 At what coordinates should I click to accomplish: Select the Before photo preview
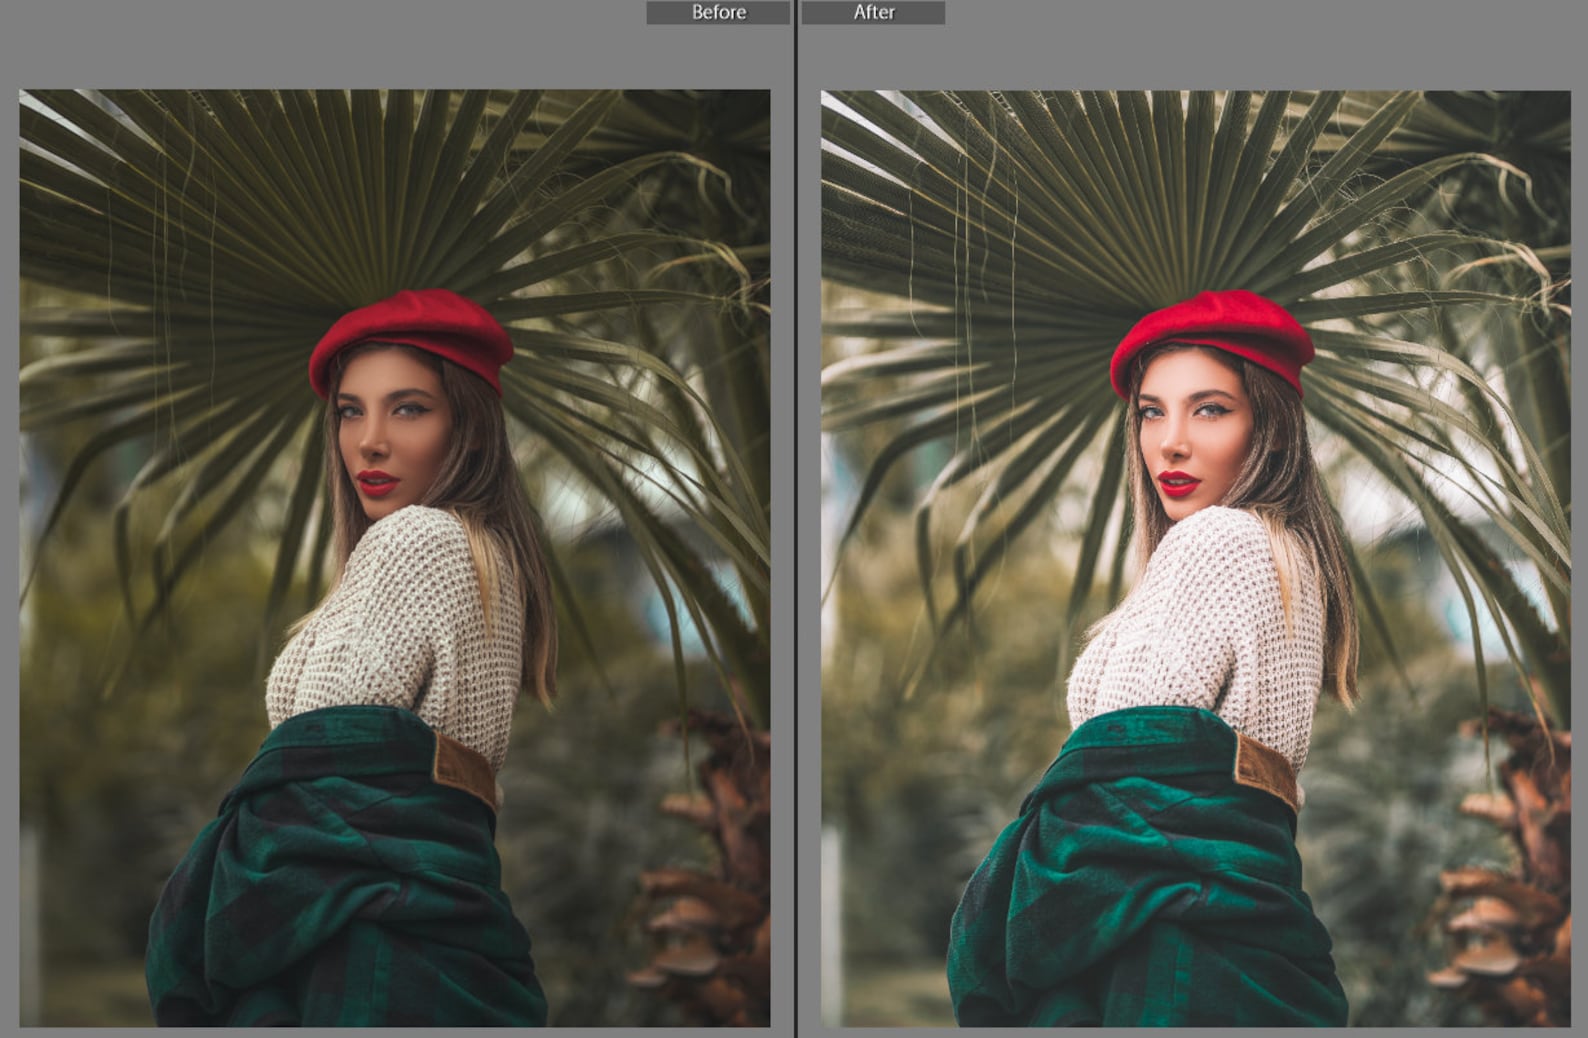(x=395, y=558)
